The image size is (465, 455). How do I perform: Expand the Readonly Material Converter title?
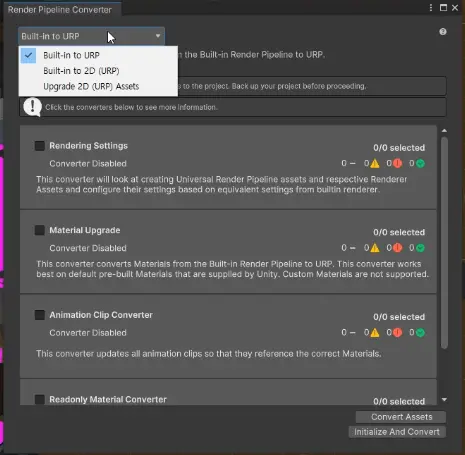108,399
